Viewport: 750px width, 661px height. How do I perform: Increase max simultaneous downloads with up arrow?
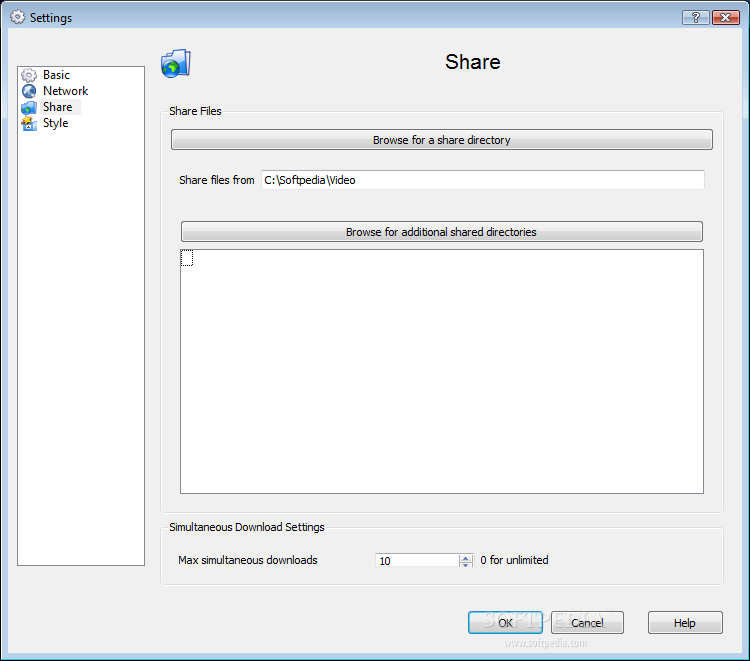point(466,557)
